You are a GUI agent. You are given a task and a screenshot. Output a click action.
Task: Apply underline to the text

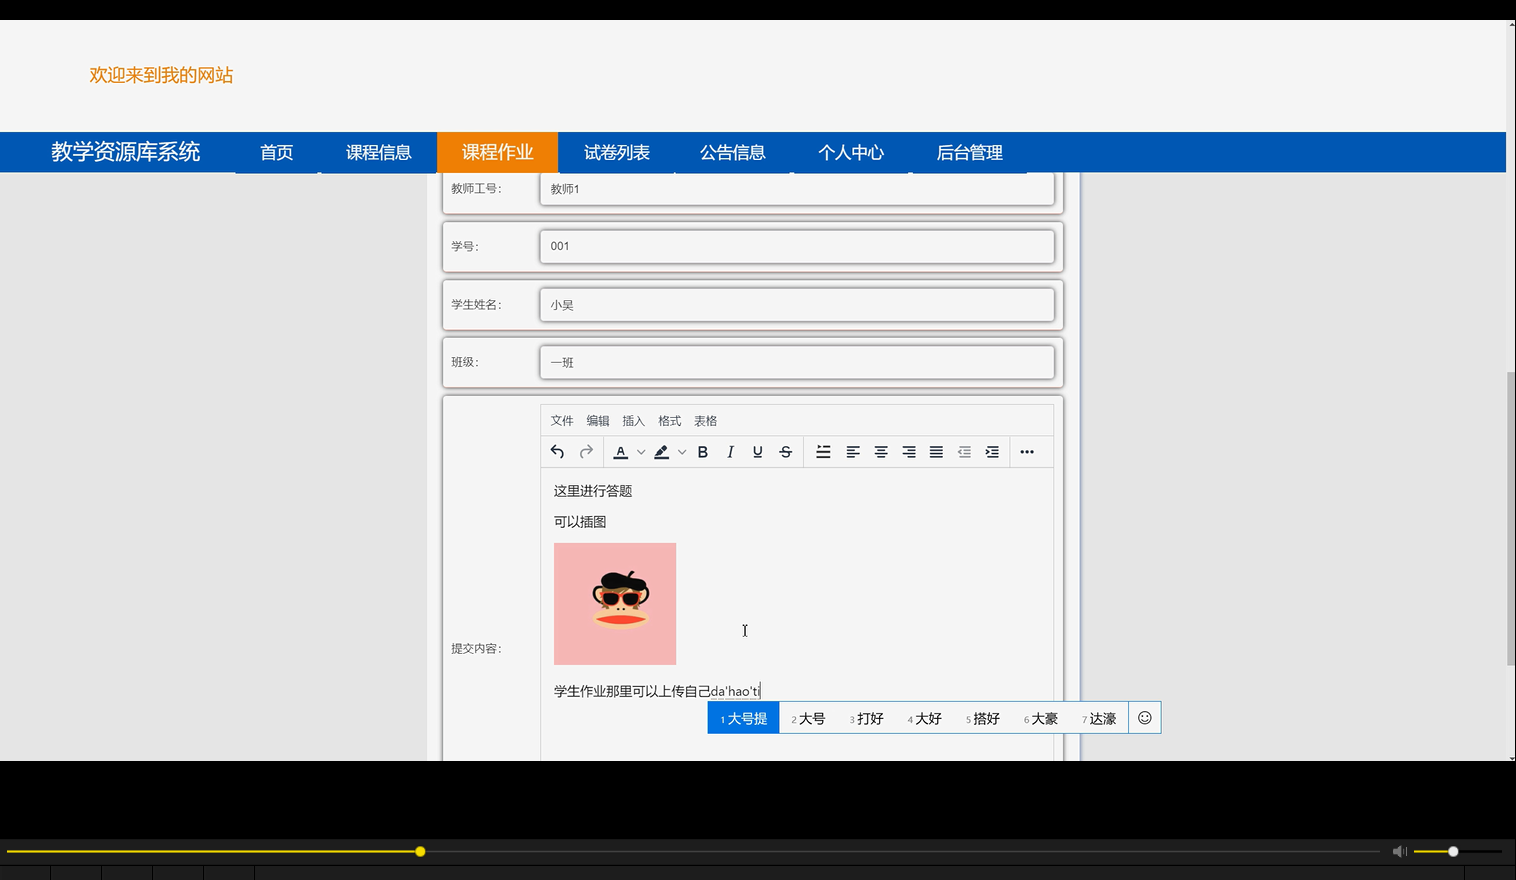click(757, 451)
